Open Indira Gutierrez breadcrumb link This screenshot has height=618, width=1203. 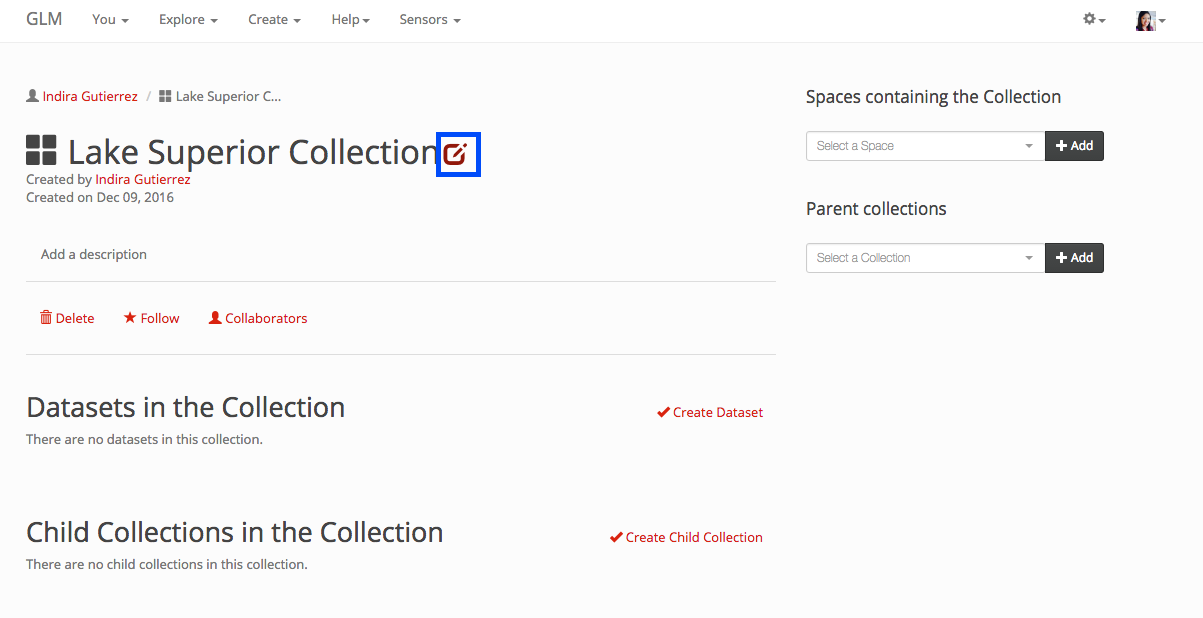click(90, 97)
